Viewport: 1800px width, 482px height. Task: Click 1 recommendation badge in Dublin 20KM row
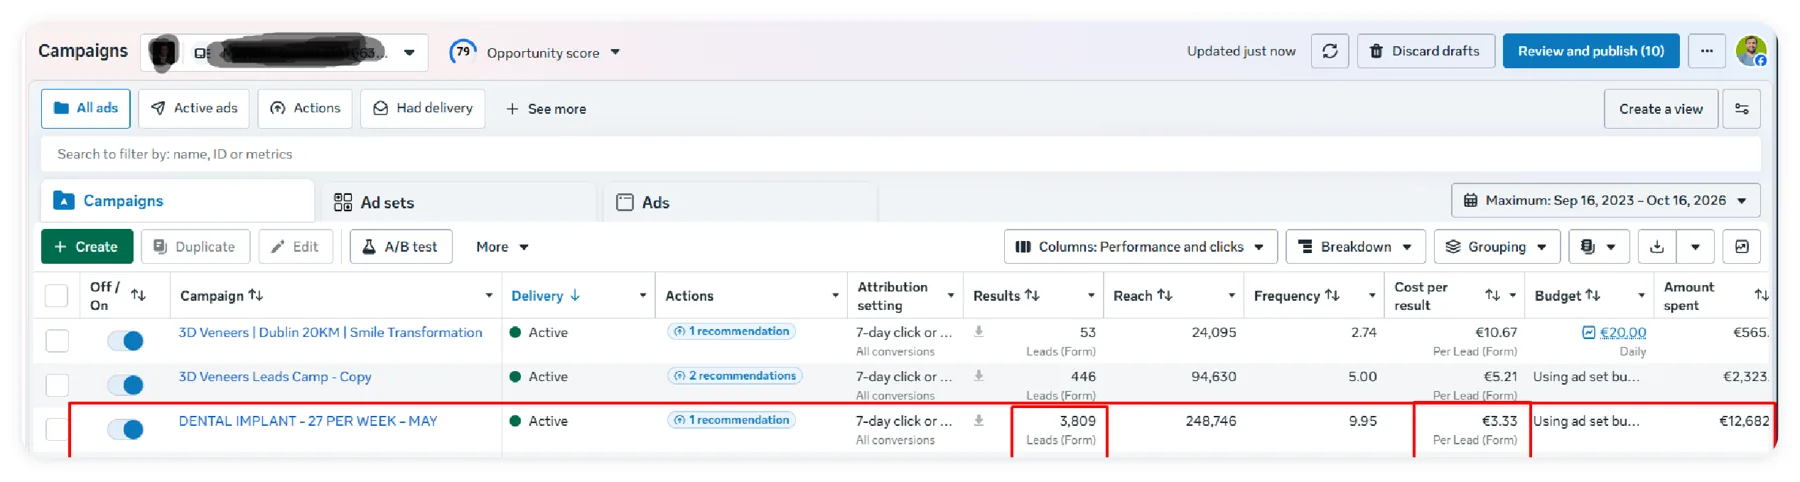pyautogui.click(x=731, y=331)
